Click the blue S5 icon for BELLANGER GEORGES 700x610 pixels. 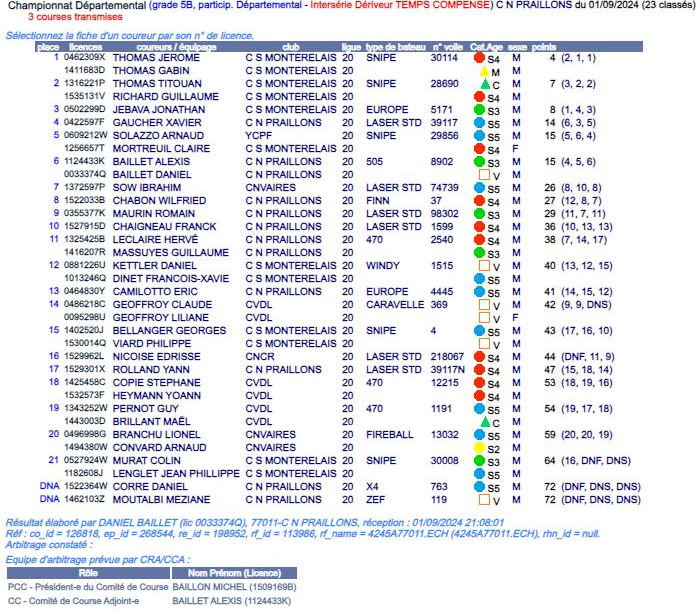coord(479,330)
